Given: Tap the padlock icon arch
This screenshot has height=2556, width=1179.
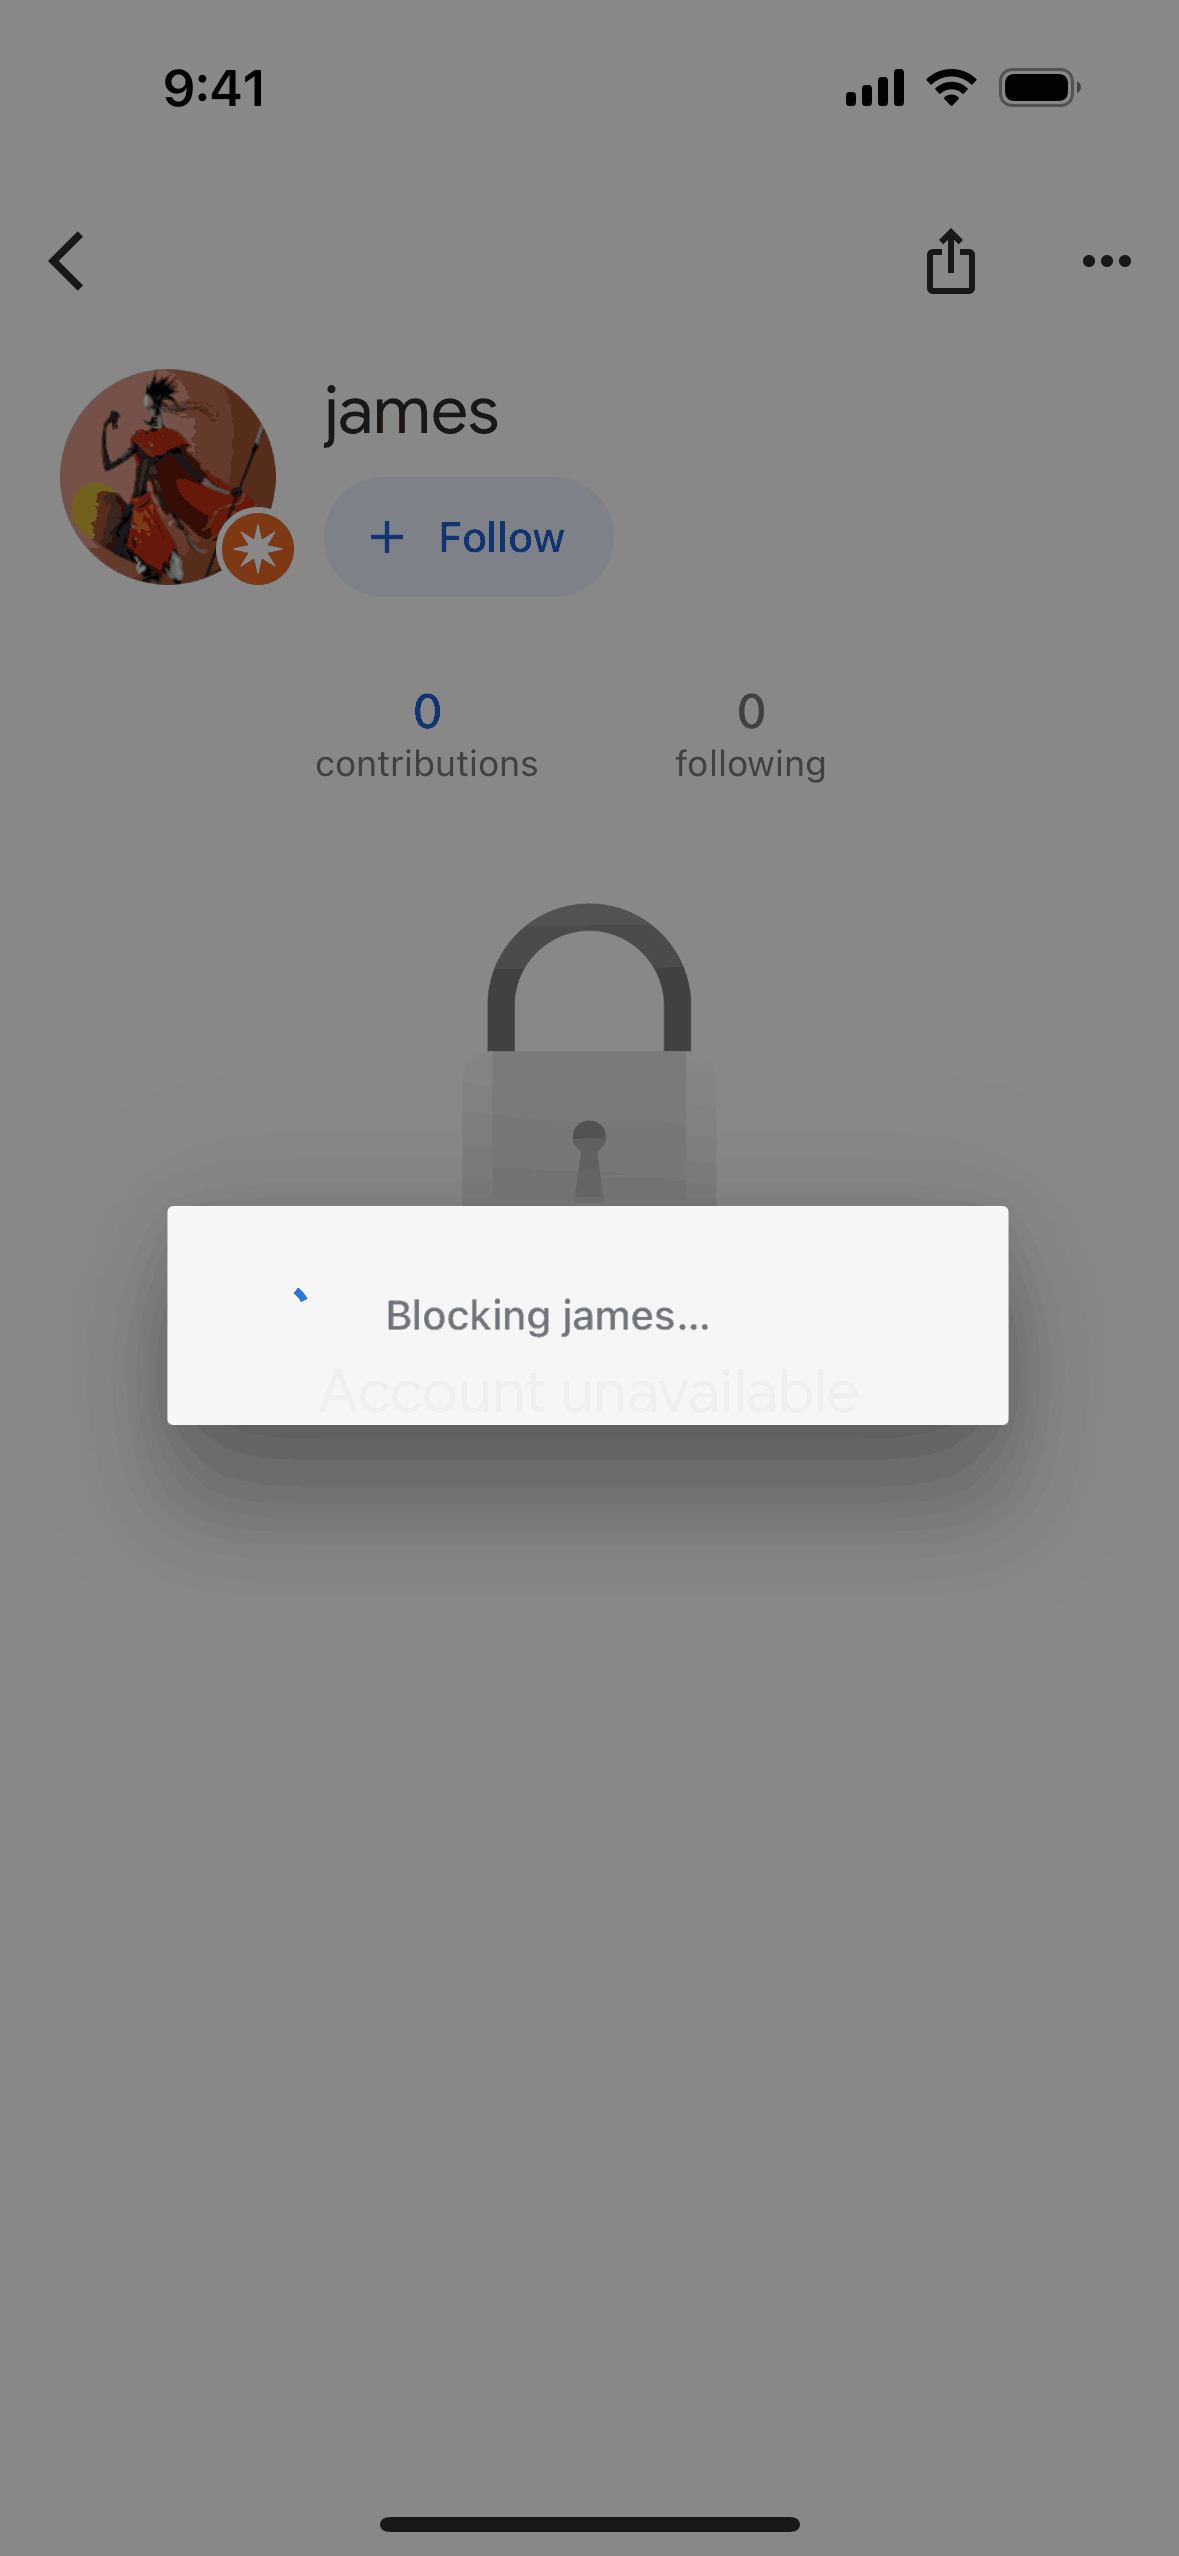Looking at the screenshot, I should coord(589,960).
